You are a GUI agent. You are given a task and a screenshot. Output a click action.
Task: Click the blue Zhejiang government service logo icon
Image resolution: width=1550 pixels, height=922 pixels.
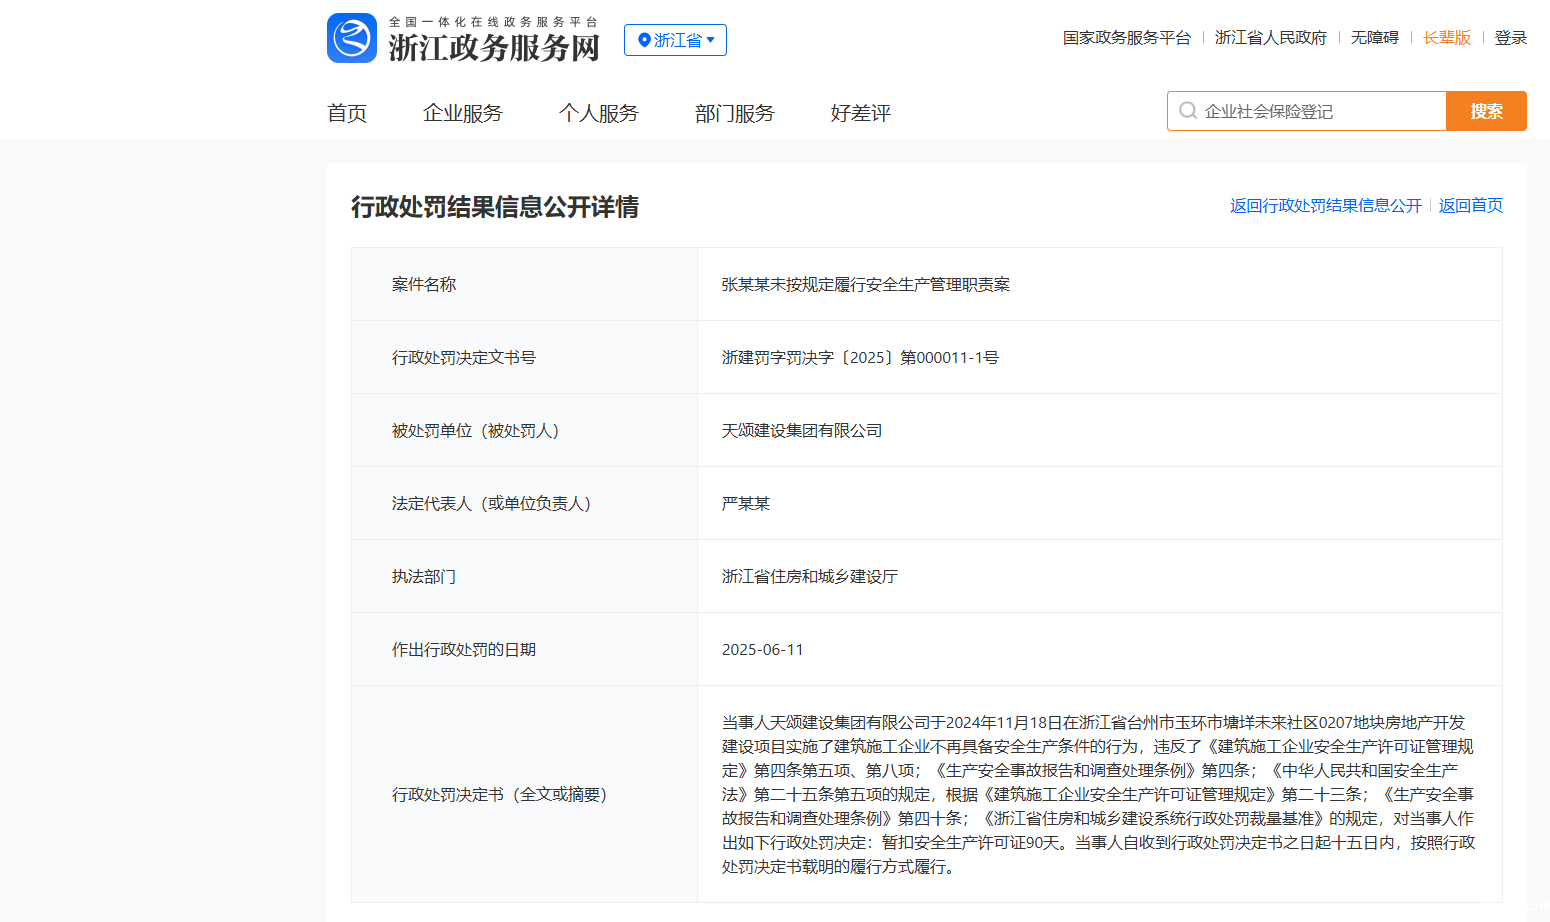click(x=351, y=38)
